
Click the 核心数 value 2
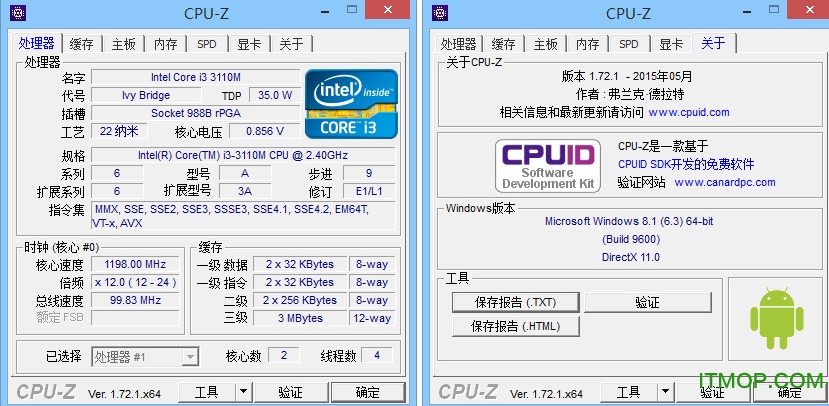point(284,355)
